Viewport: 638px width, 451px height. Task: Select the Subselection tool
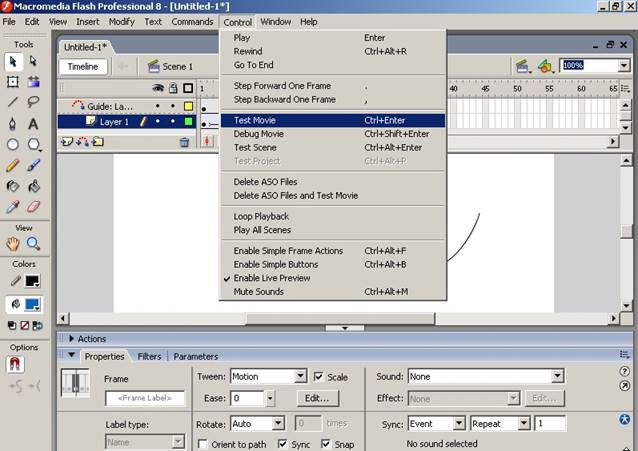[33, 61]
